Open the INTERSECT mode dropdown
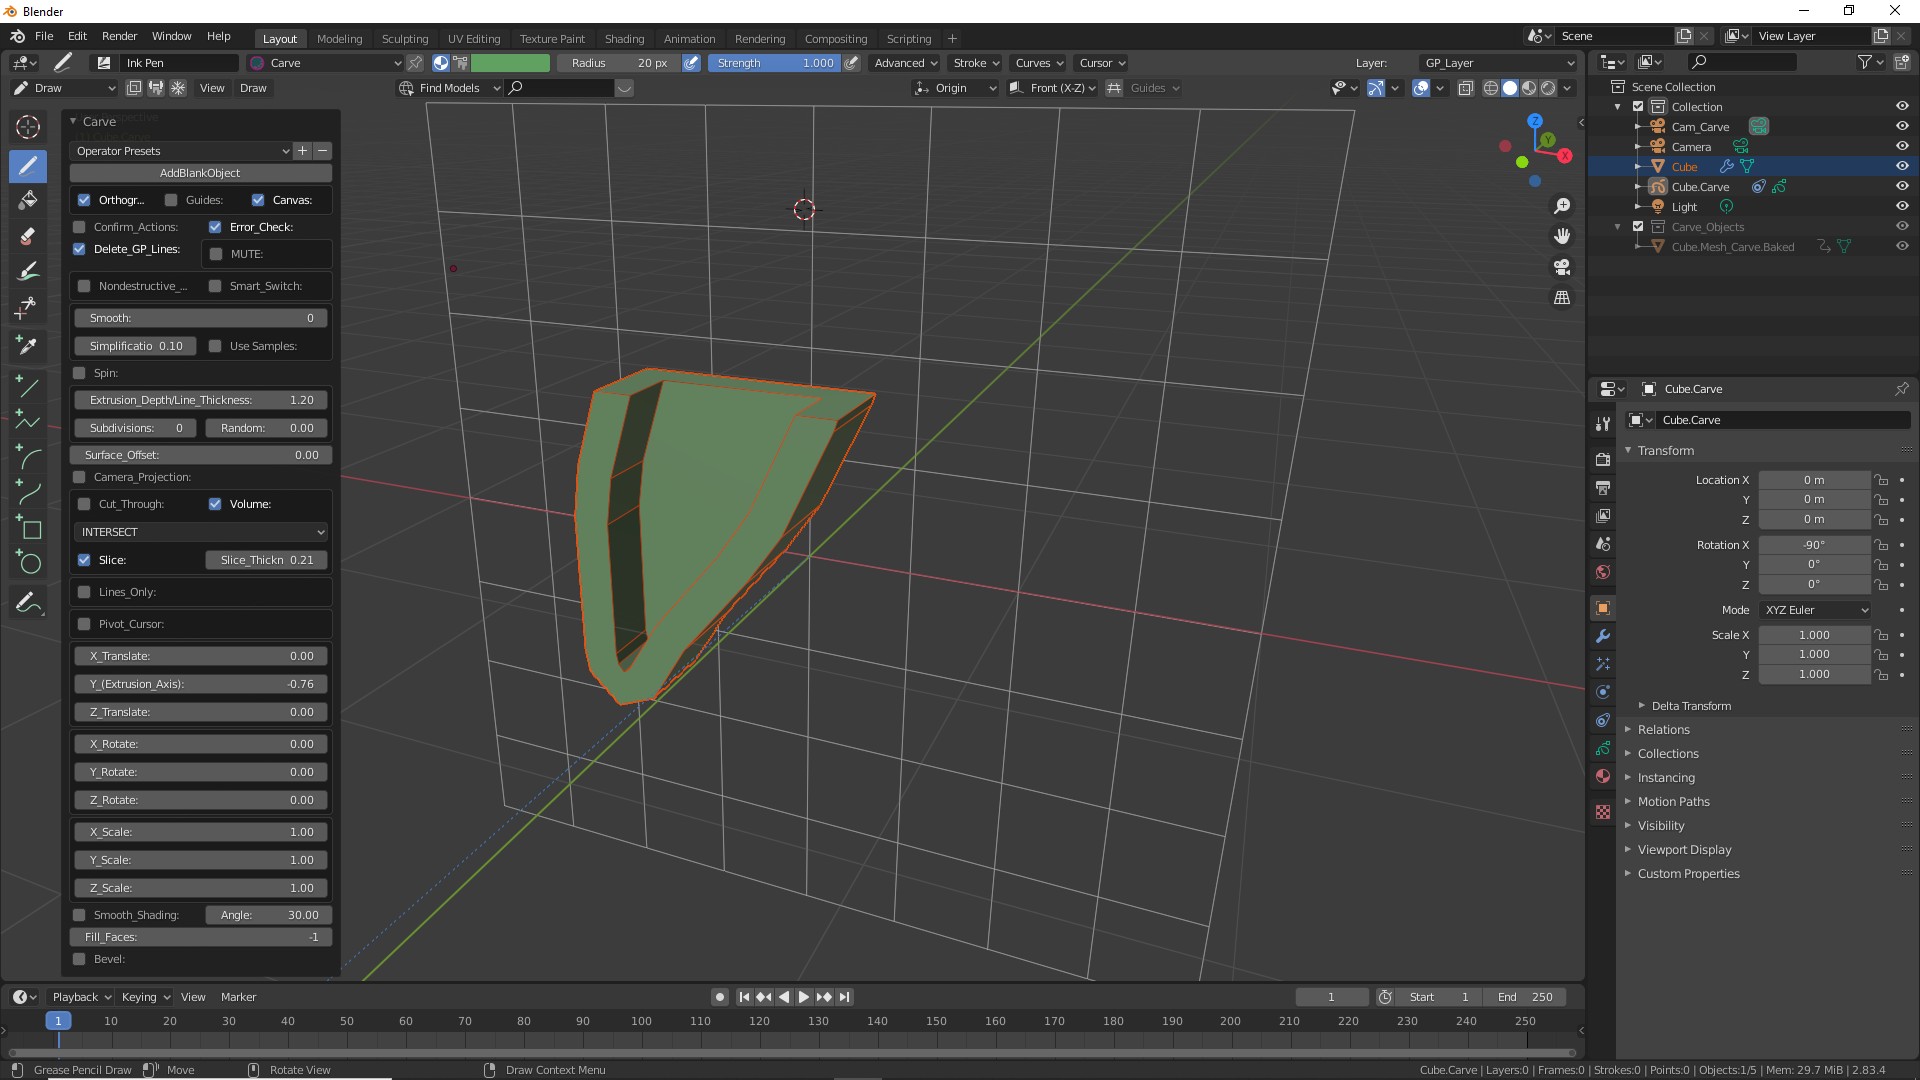The width and height of the screenshot is (1920, 1080). click(201, 532)
